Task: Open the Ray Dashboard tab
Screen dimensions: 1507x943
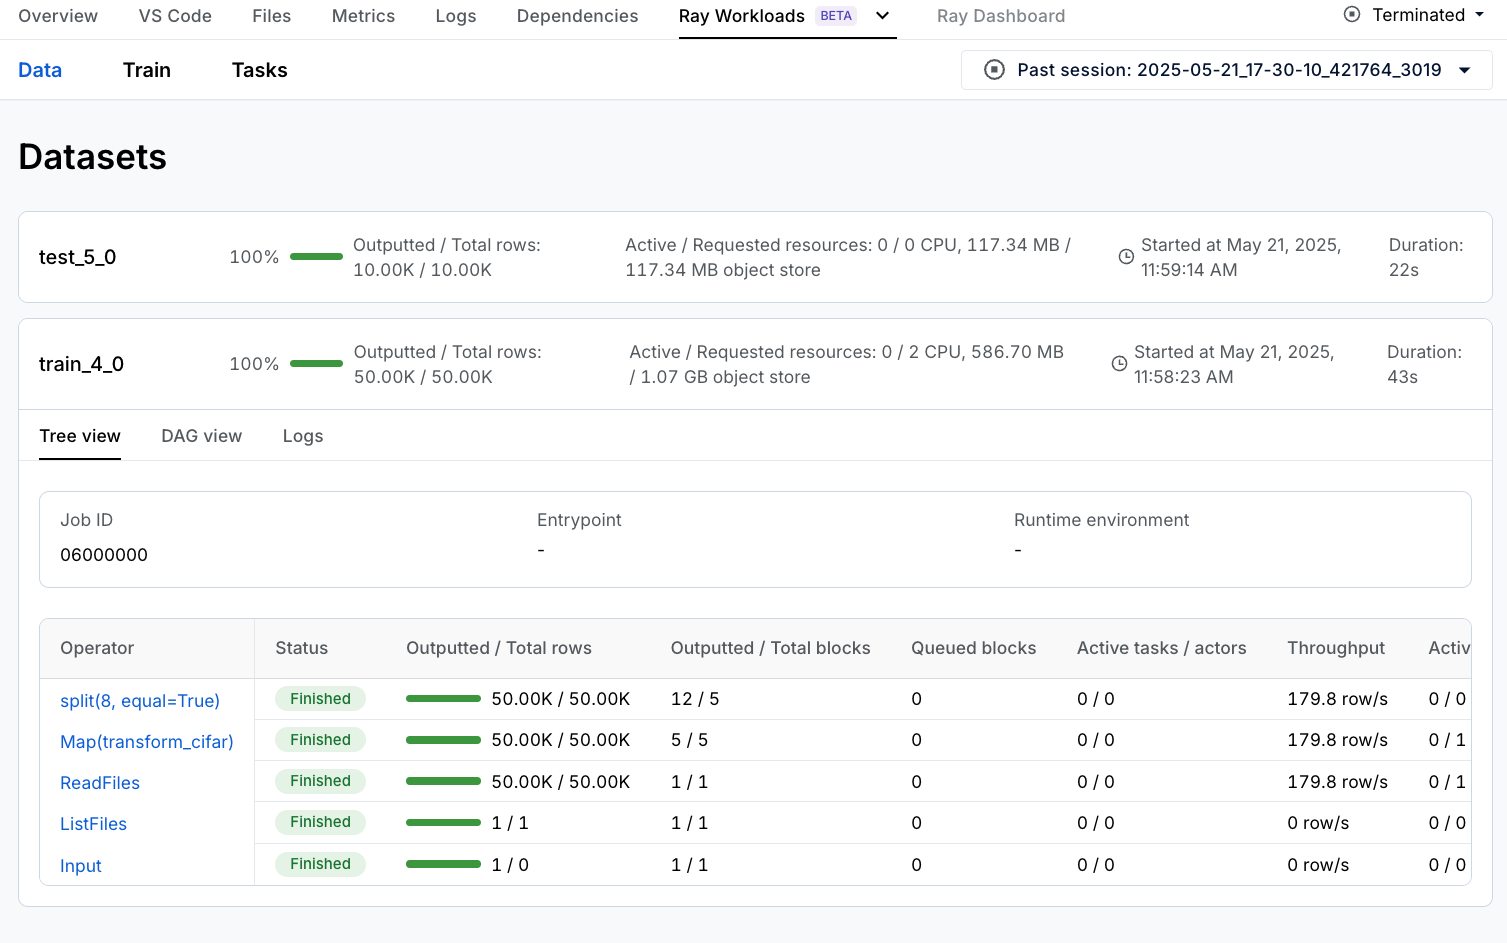Action: [1001, 16]
